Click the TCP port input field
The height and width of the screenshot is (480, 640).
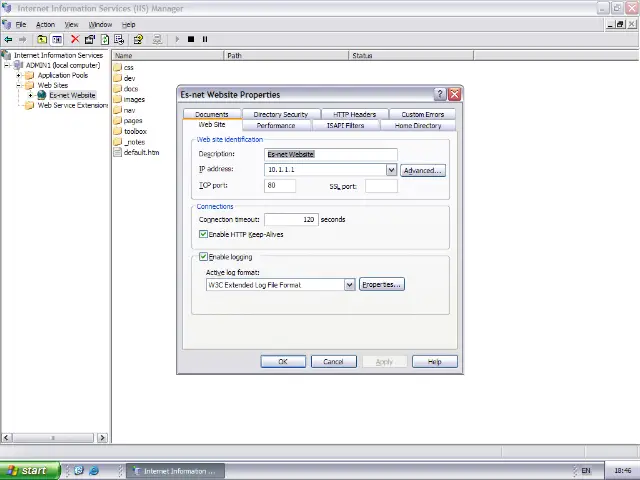coord(280,186)
